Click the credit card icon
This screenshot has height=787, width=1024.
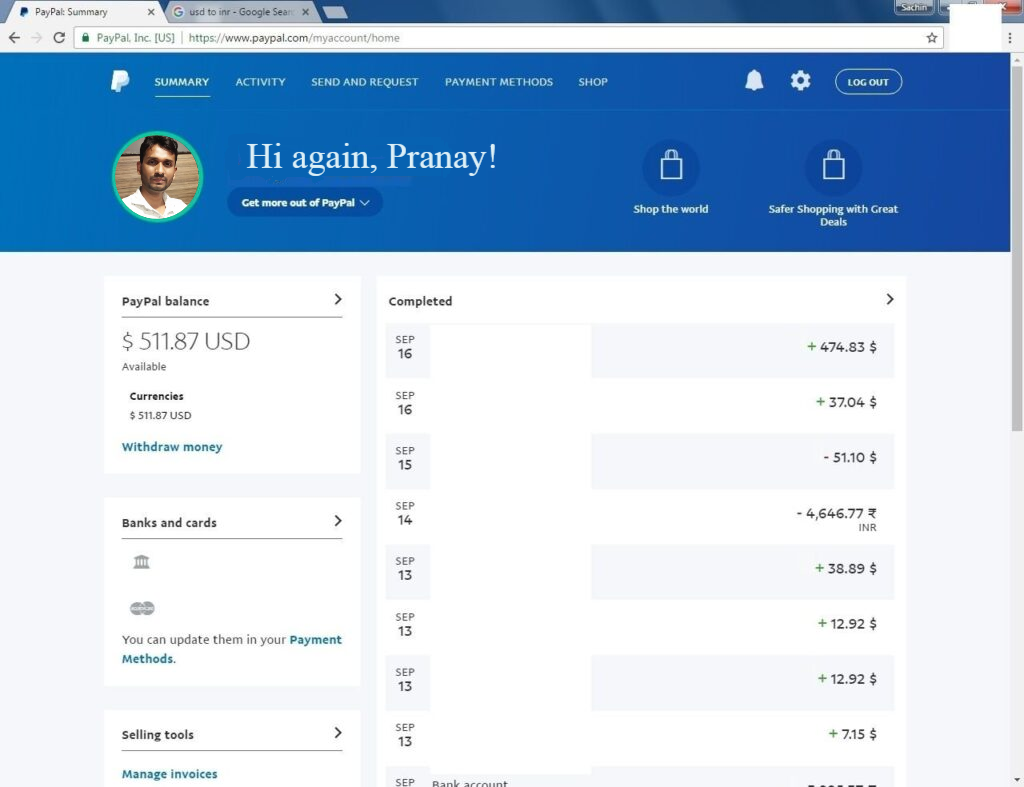click(142, 608)
